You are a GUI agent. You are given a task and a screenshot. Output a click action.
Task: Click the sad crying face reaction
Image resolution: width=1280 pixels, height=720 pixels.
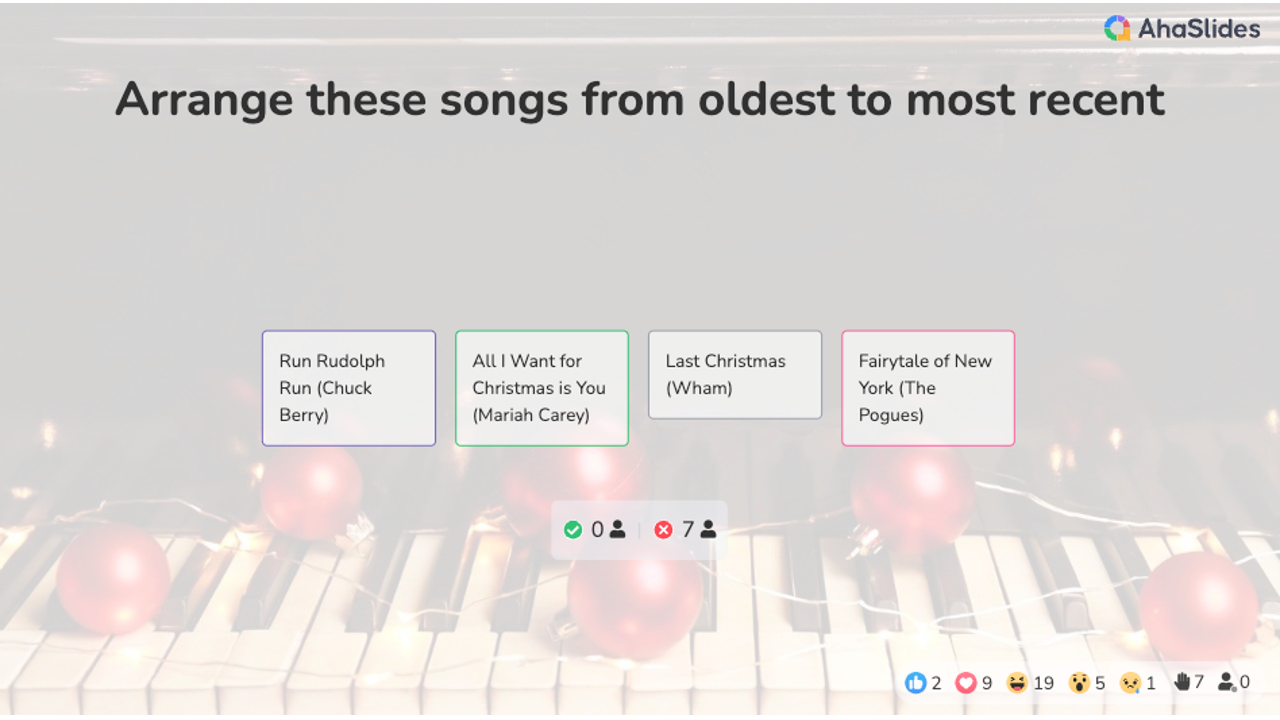(x=1130, y=683)
